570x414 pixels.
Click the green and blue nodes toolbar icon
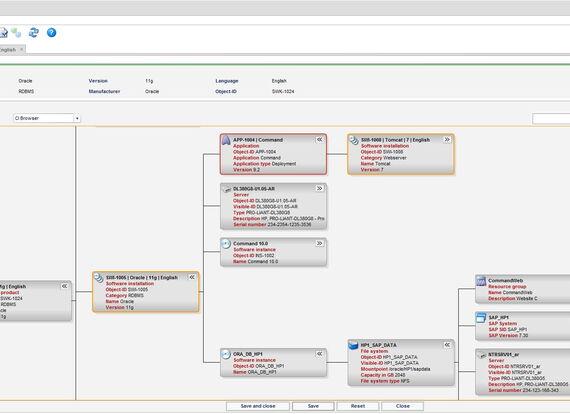[16, 33]
